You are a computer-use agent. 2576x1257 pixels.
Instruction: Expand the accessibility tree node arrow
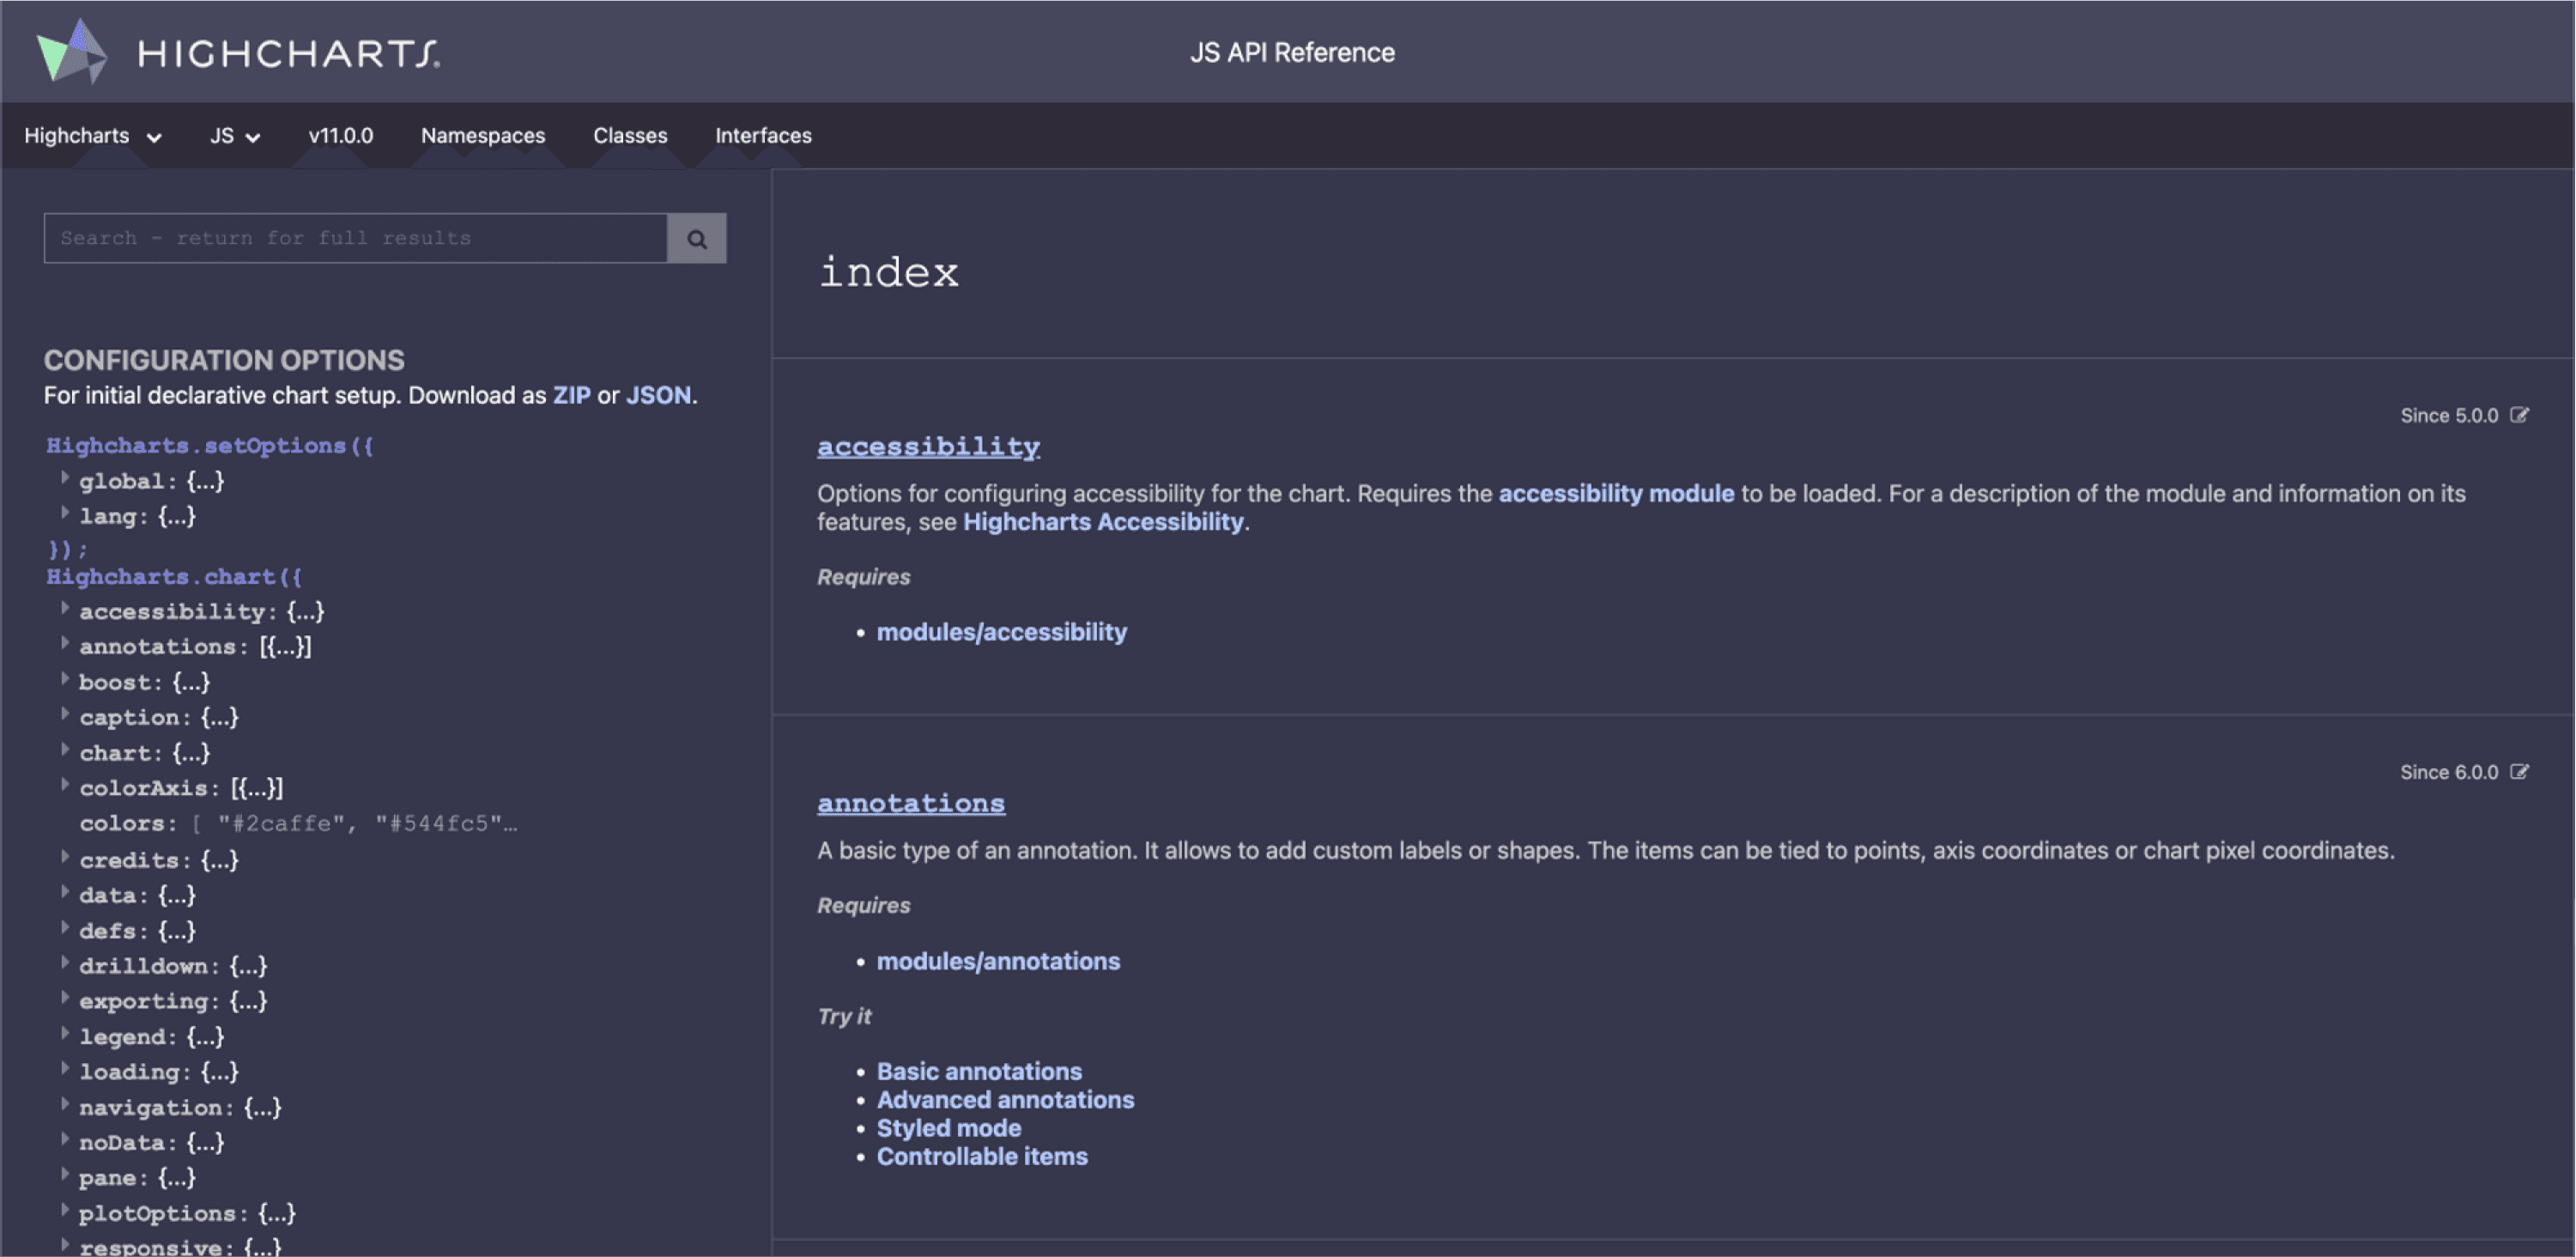65,609
